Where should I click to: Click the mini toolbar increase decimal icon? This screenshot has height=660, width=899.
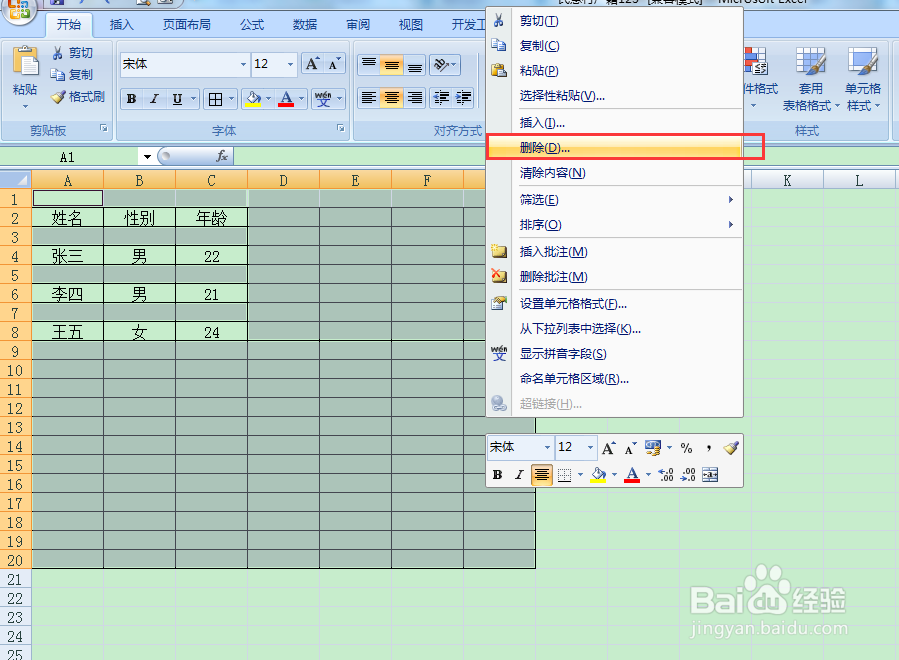[x=666, y=474]
